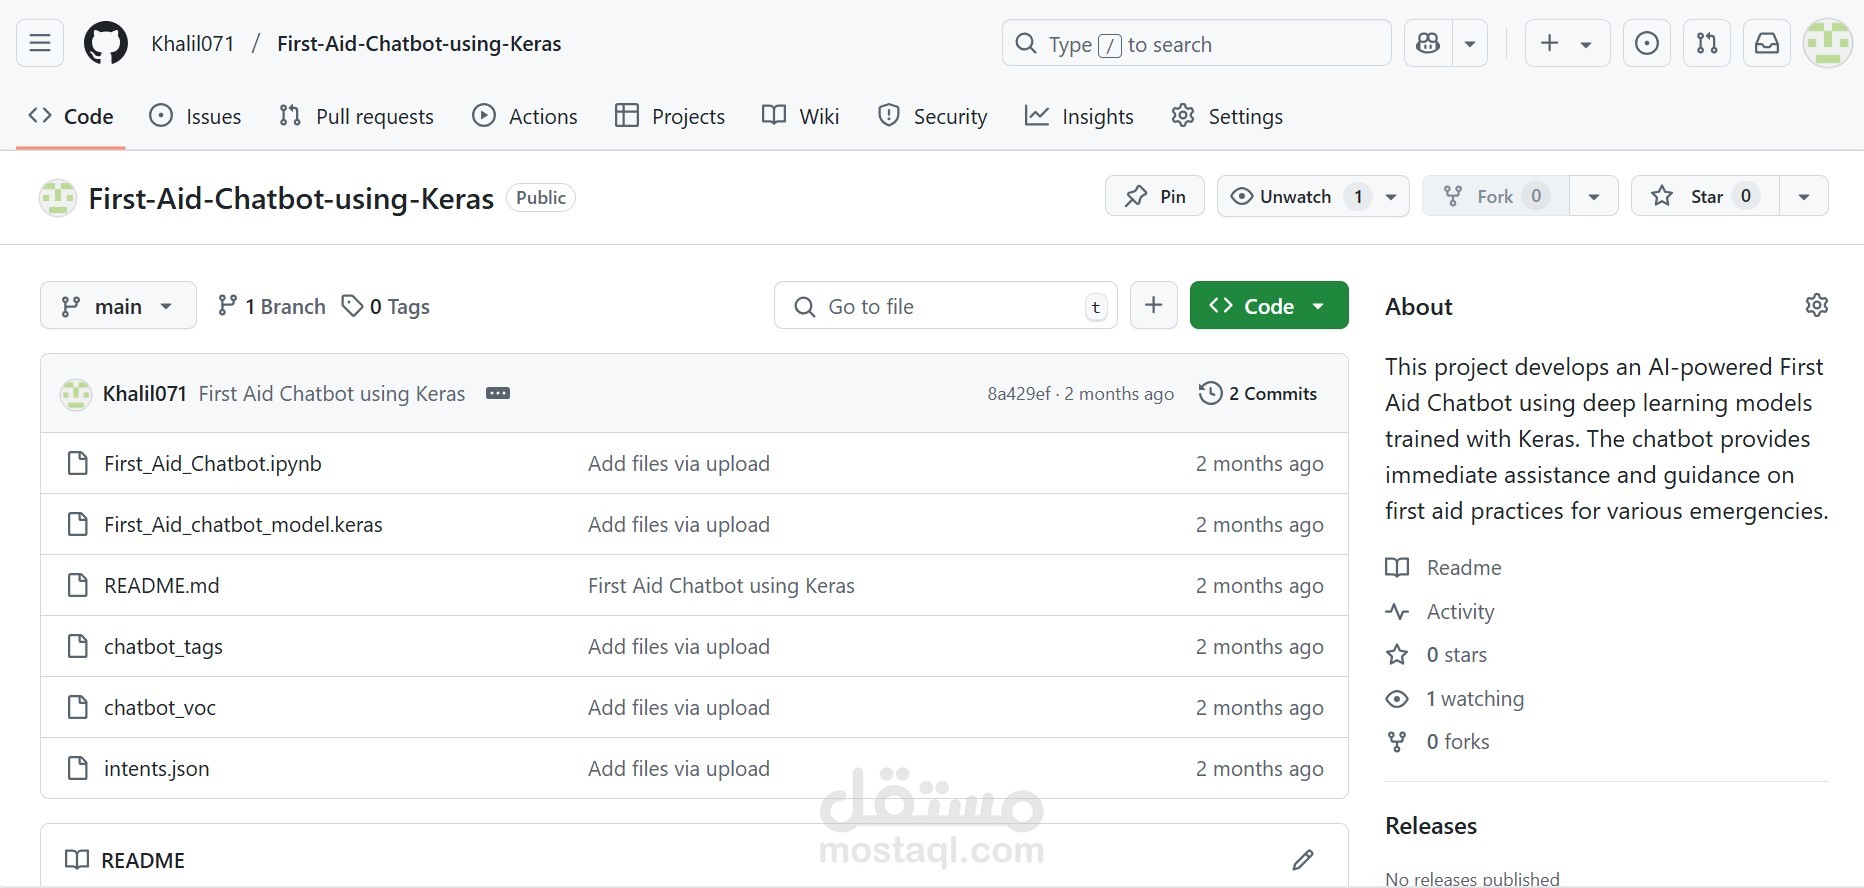Image resolution: width=1864 pixels, height=888 pixels.
Task: Open the user profile avatar menu
Action: click(1828, 43)
